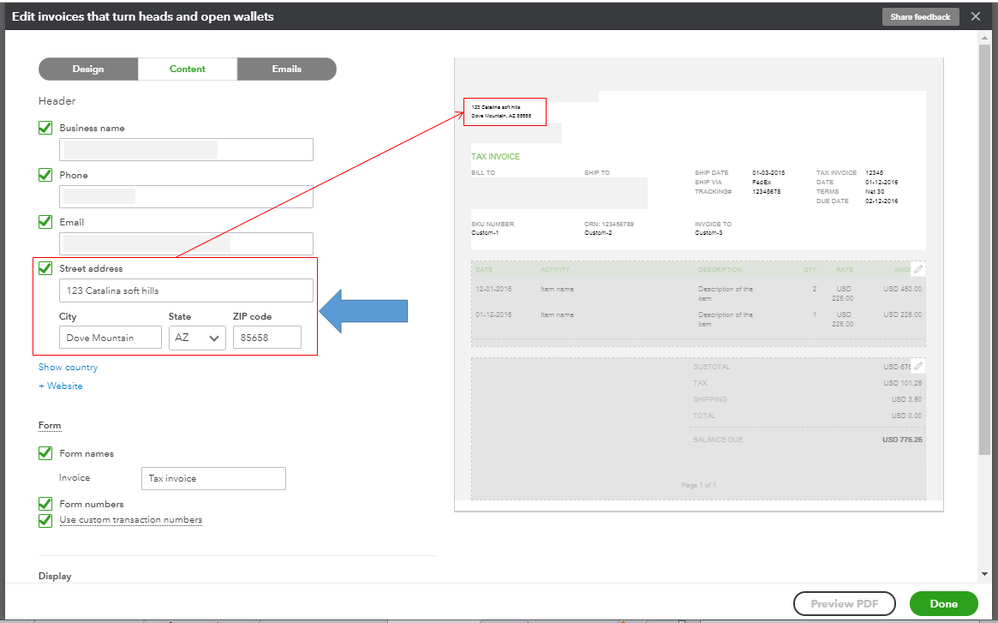Click the ZIP code field 85658
This screenshot has height=623, width=998.
267,338
